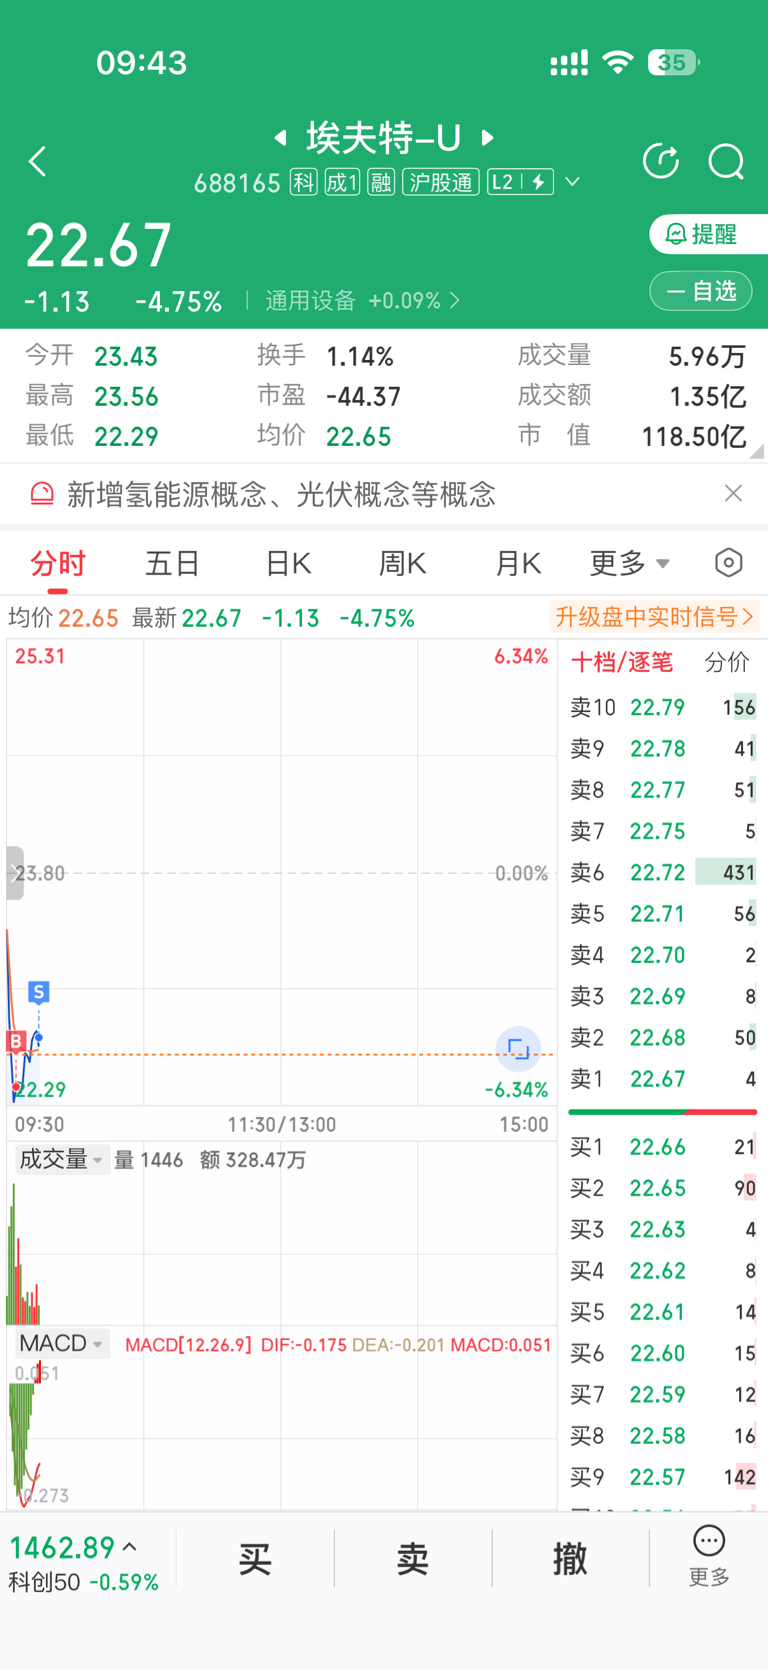This screenshot has height=1670, width=768.
Task: Open 更多 chart period dropdown
Action: click(x=629, y=564)
